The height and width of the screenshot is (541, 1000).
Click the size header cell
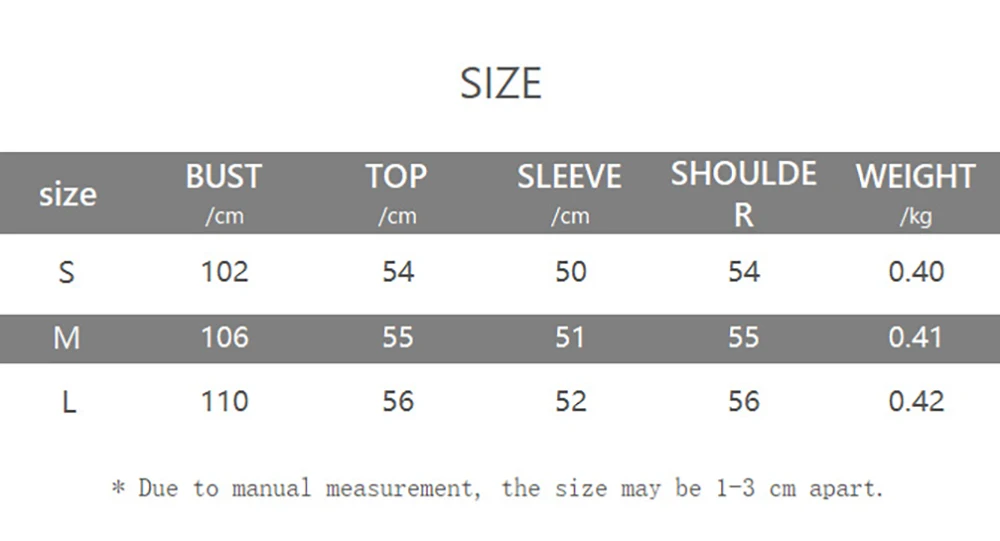tap(68, 195)
